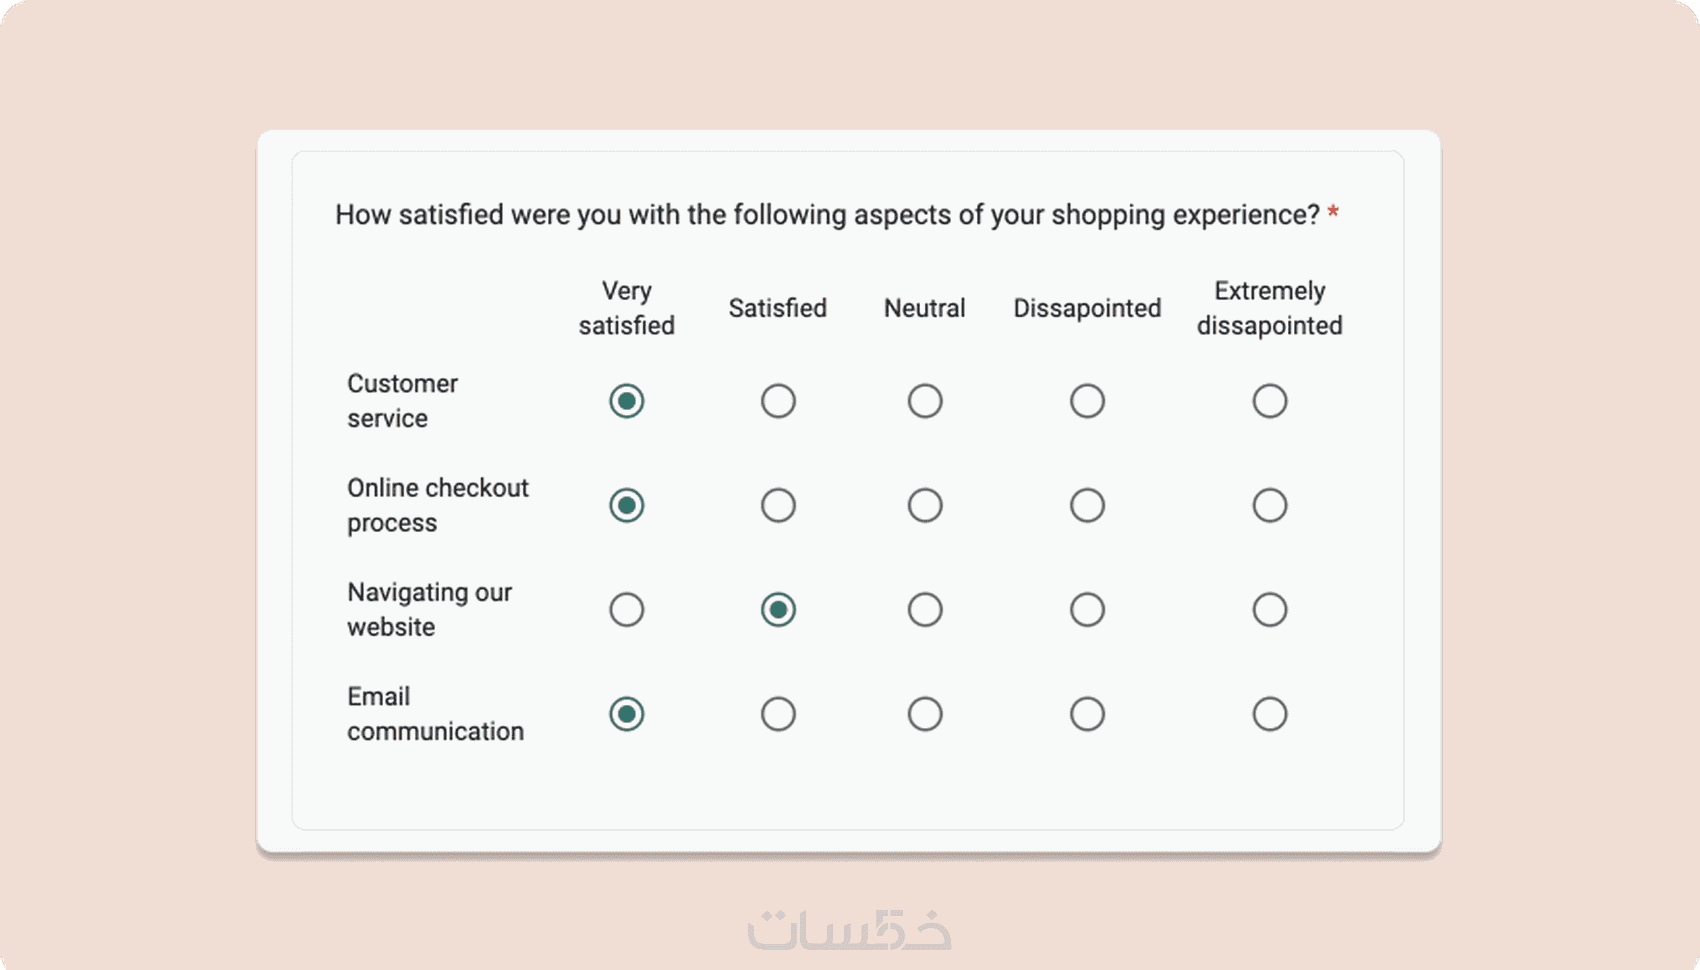Image resolution: width=1700 pixels, height=970 pixels.
Task: Rate Navigating our website as Dissapointed
Action: click(x=1087, y=610)
